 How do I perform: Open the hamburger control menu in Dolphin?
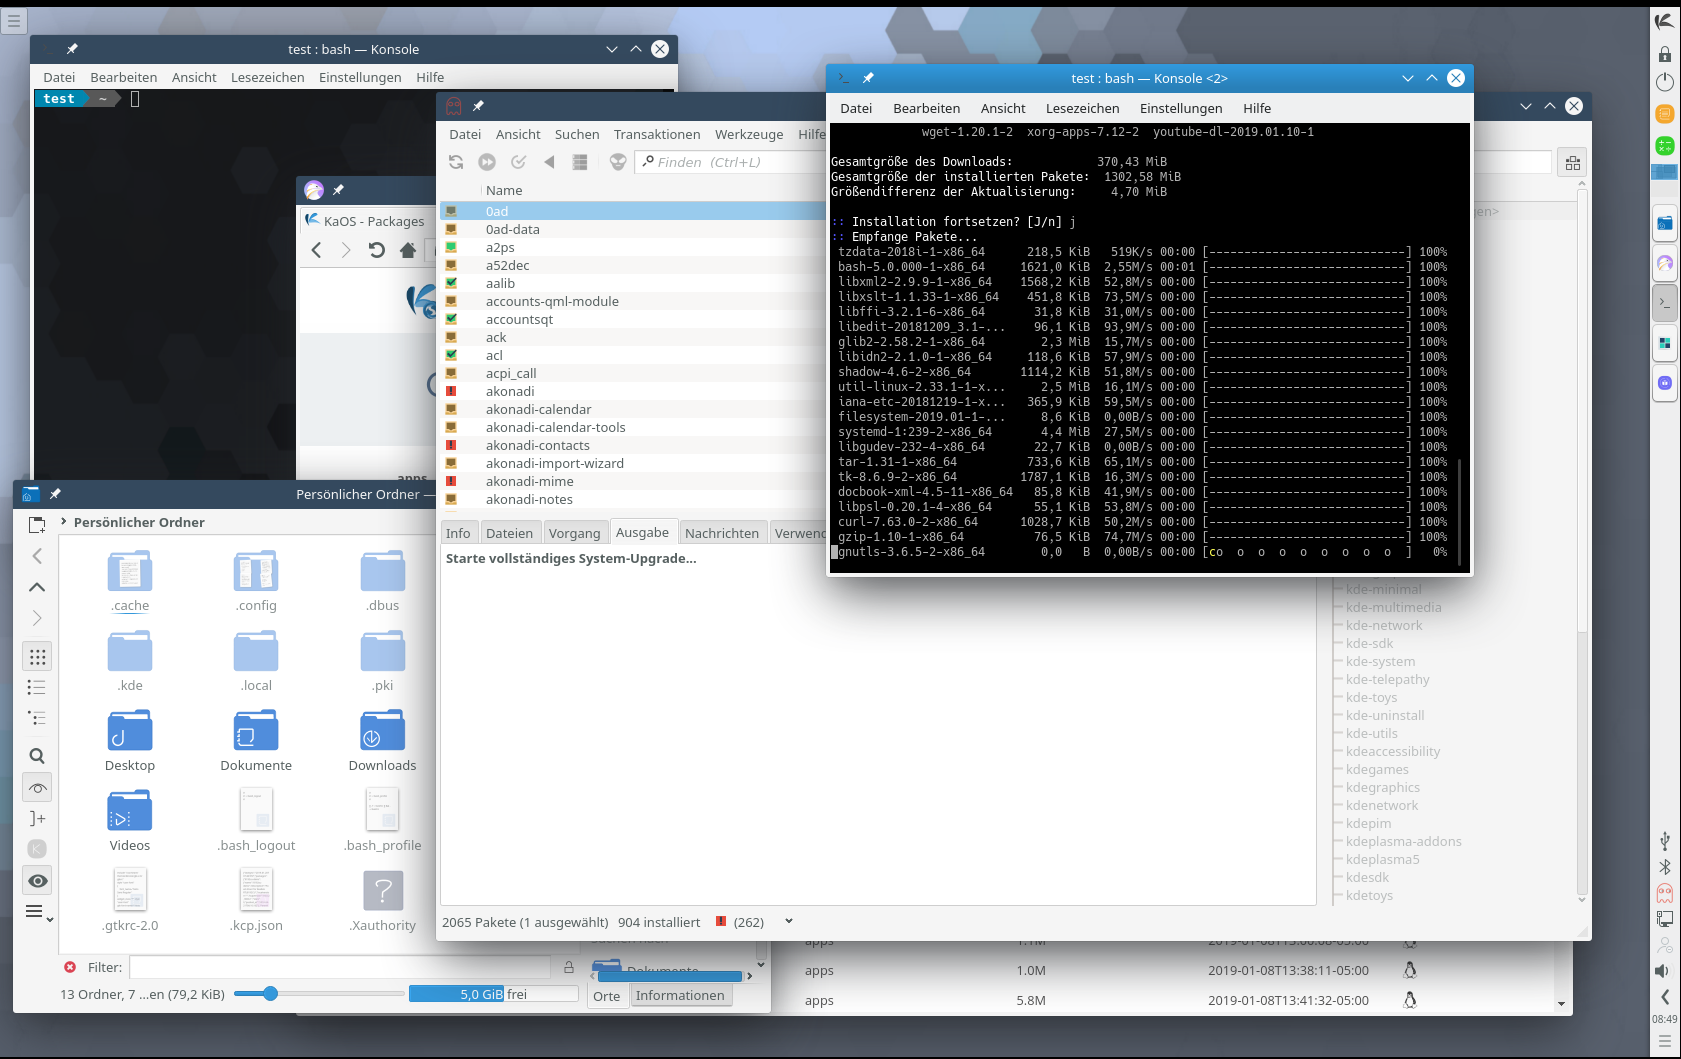tap(37, 912)
